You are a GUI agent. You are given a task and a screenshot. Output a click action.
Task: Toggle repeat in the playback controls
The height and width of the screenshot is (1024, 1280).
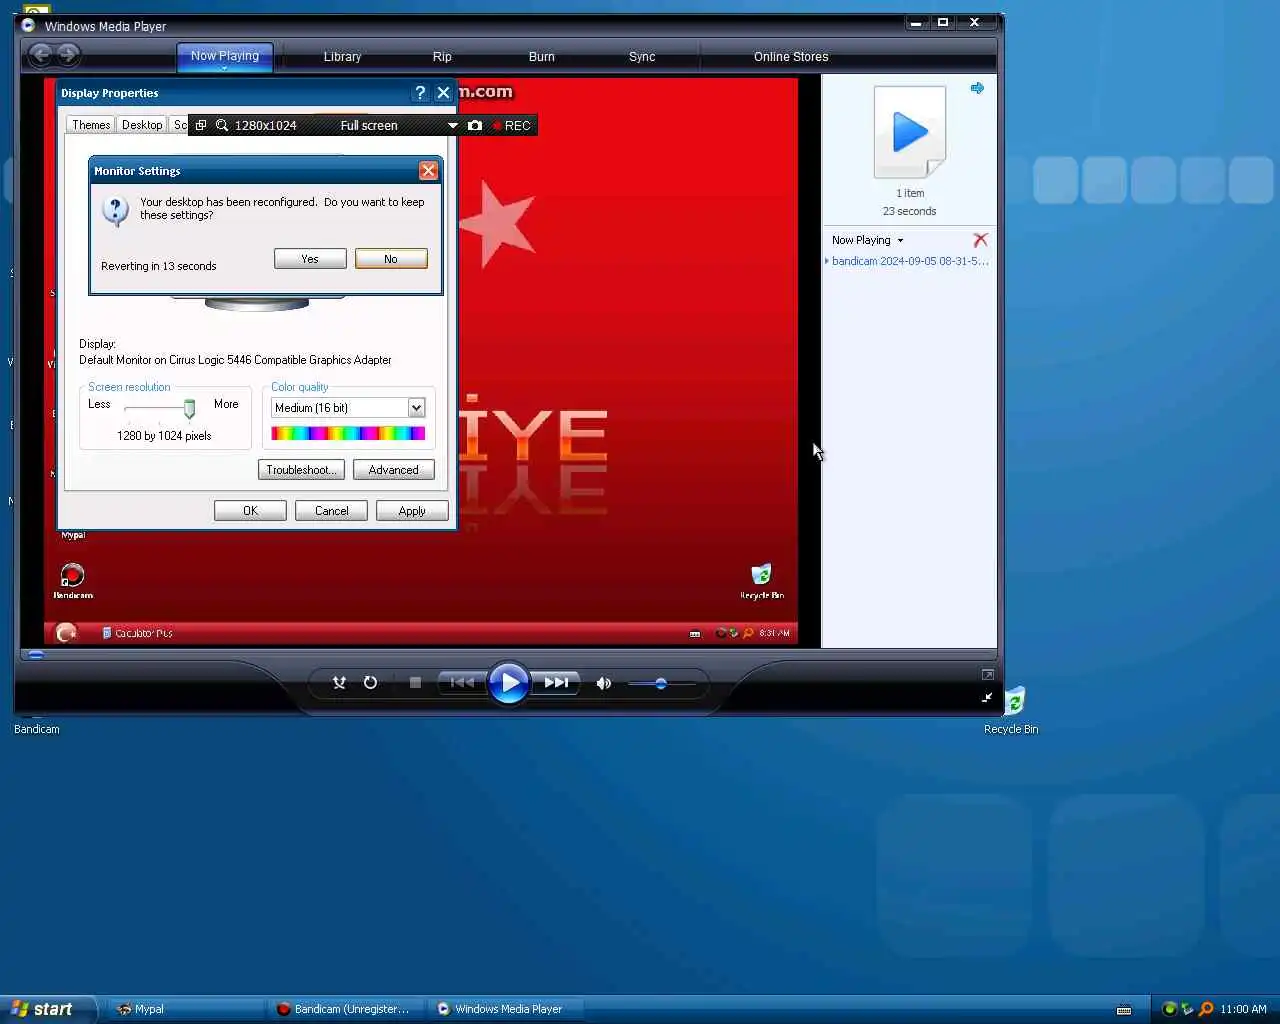[370, 682]
